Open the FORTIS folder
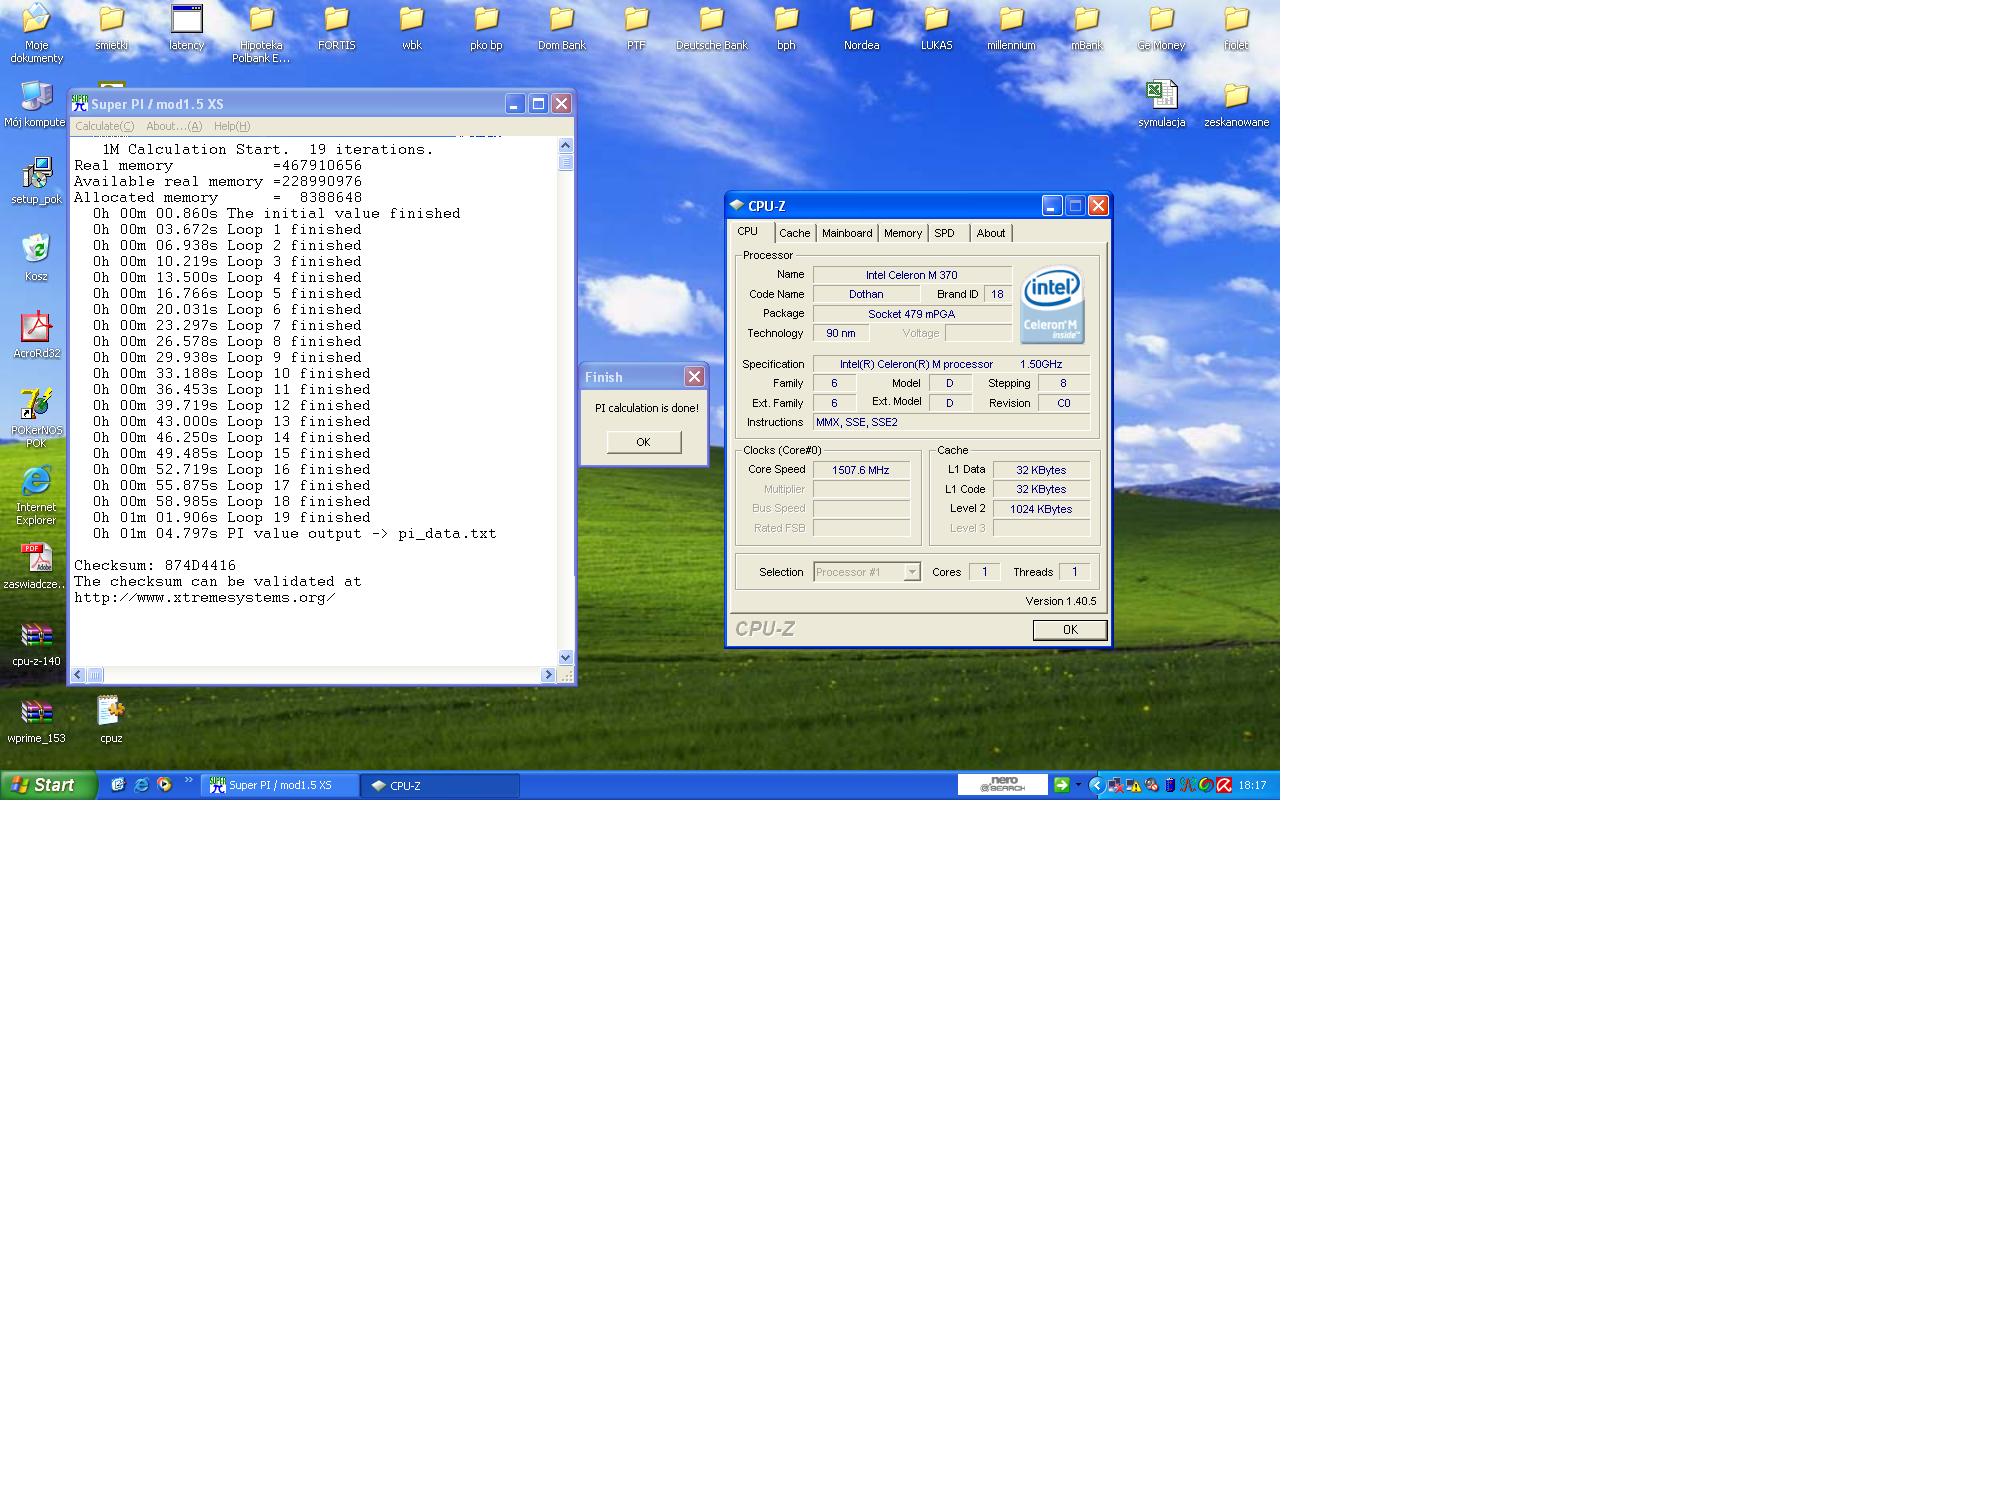 pyautogui.click(x=337, y=28)
